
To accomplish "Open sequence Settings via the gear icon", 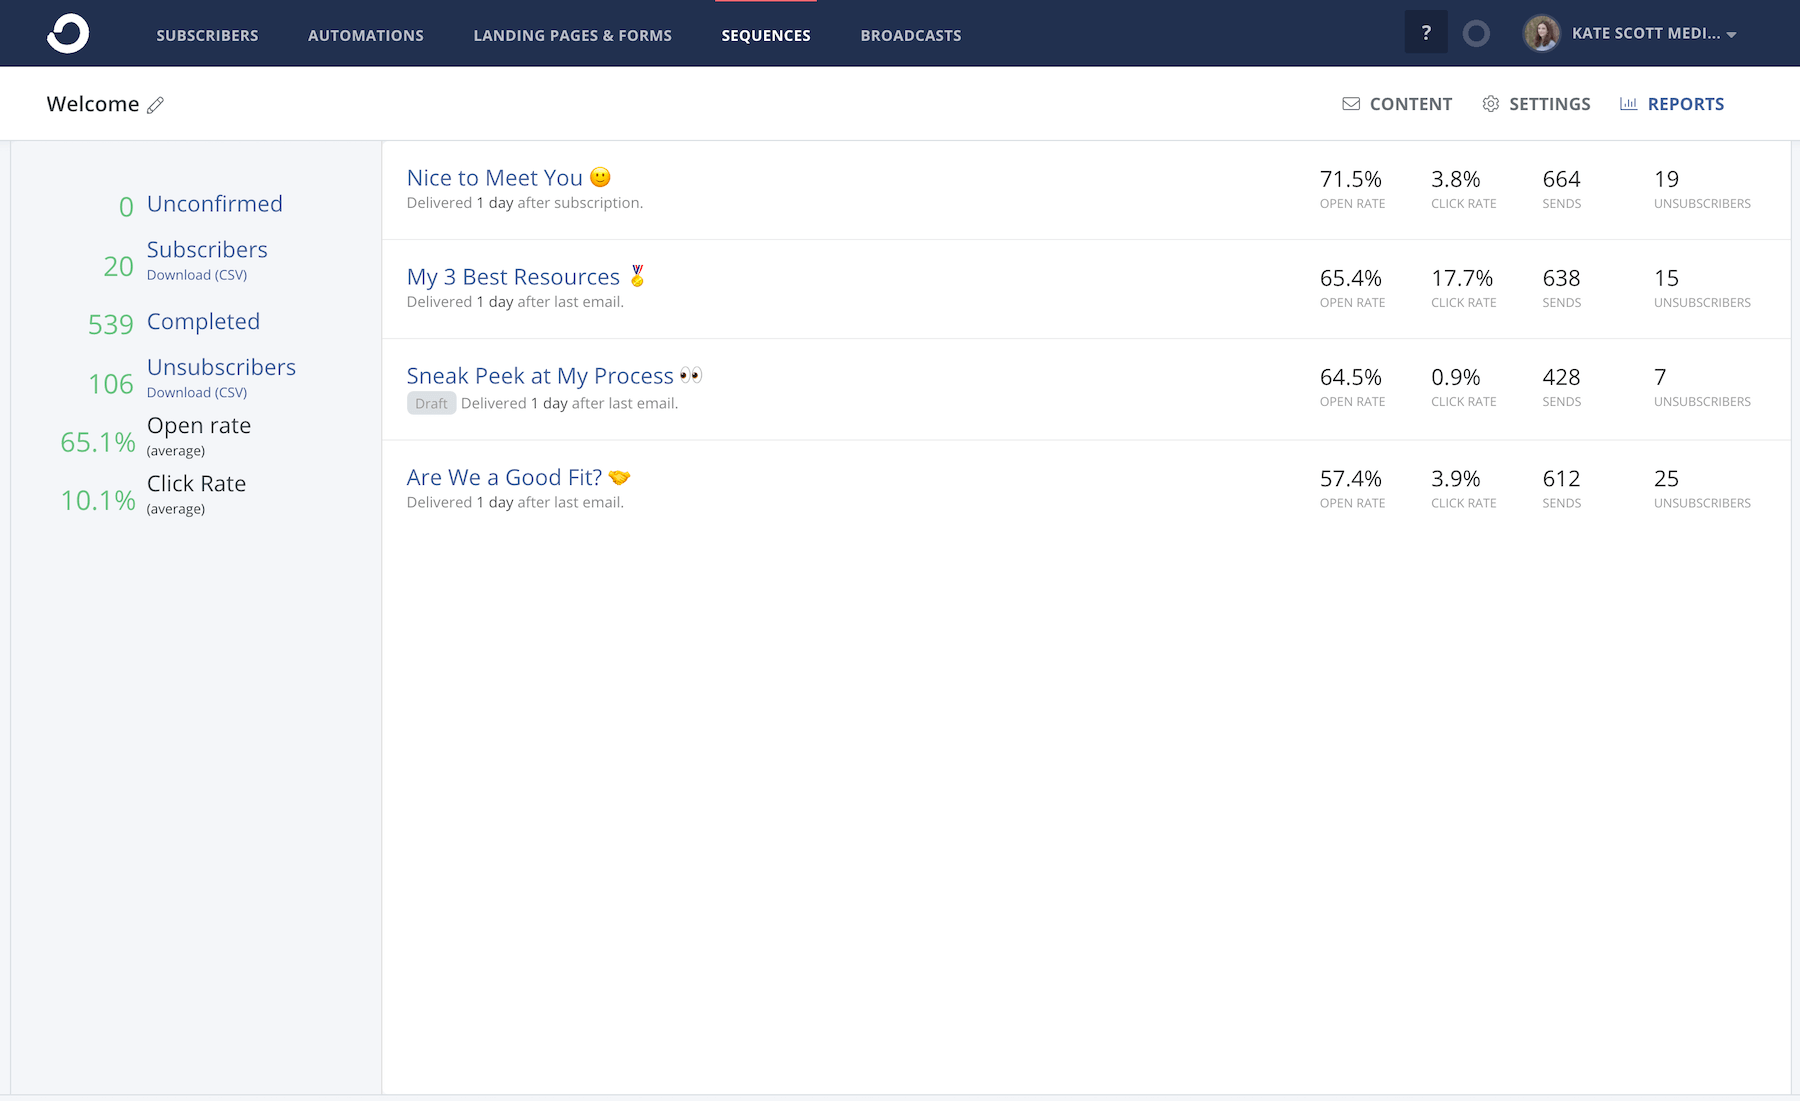I will pyautogui.click(x=1491, y=103).
